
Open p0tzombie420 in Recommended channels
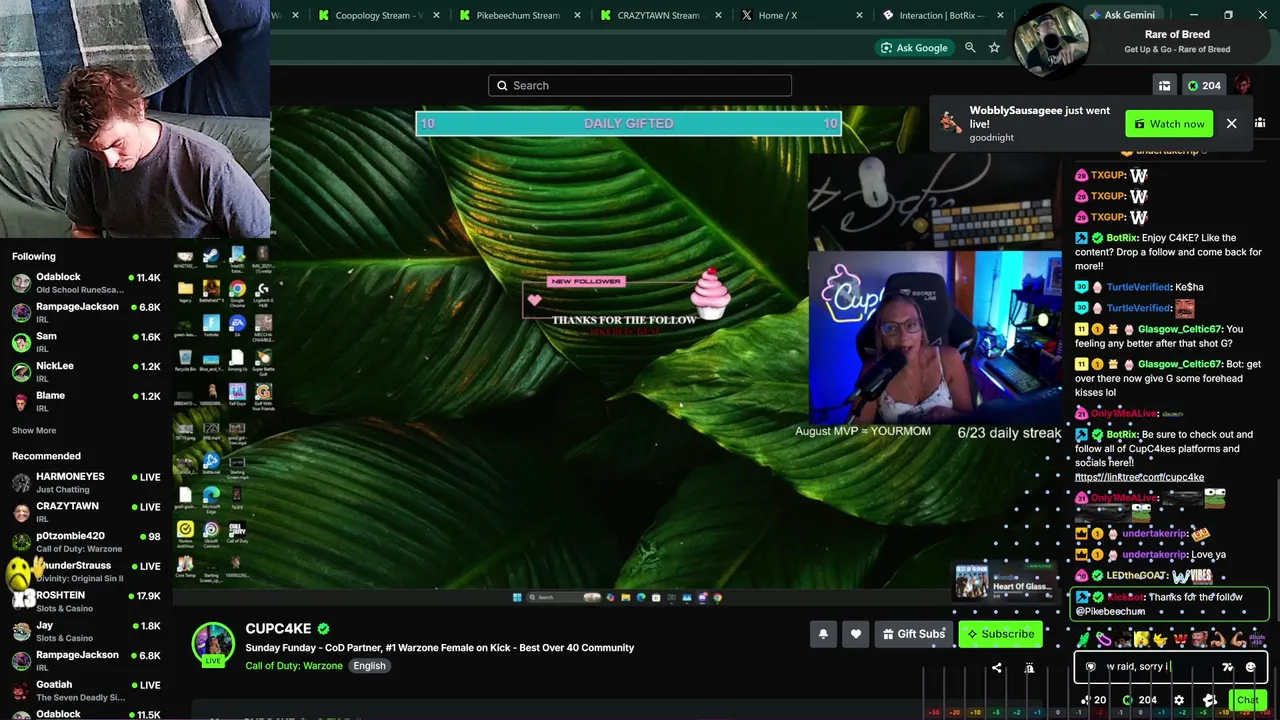(86, 542)
